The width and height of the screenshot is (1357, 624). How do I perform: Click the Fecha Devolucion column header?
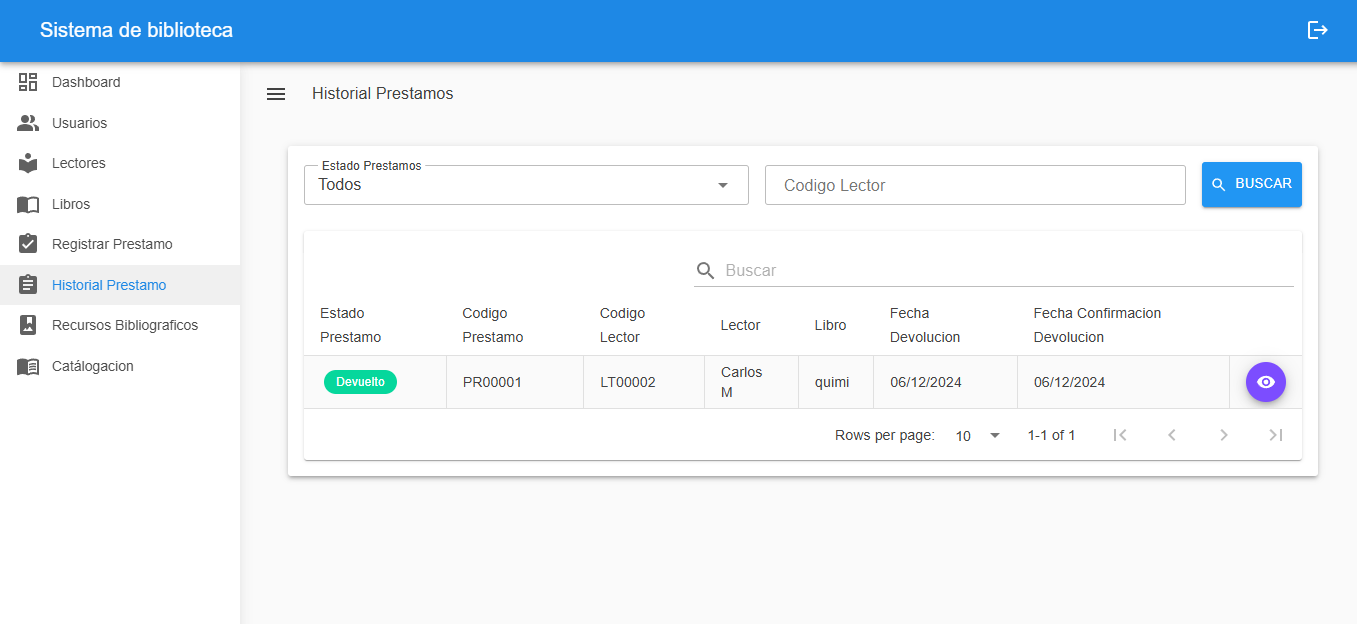click(925, 325)
